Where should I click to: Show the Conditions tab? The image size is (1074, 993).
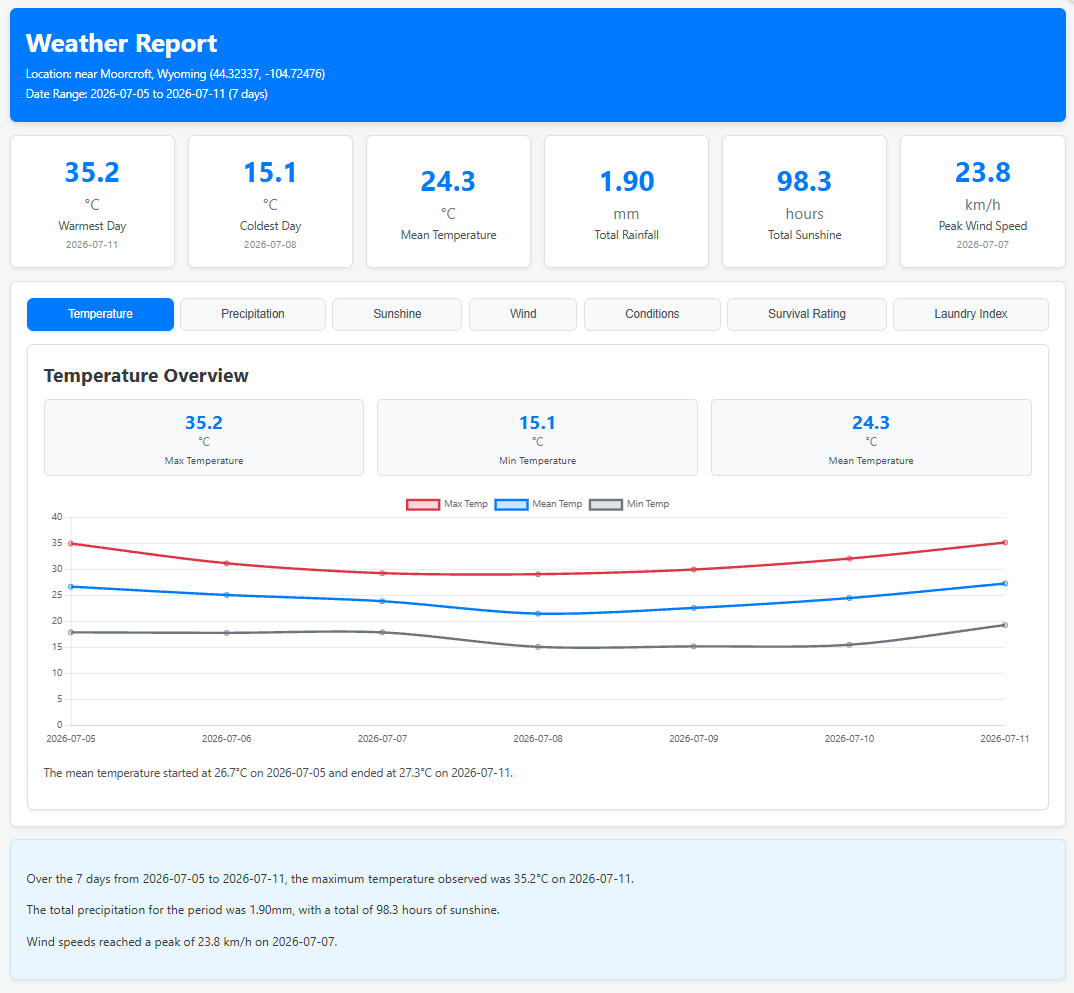click(652, 314)
